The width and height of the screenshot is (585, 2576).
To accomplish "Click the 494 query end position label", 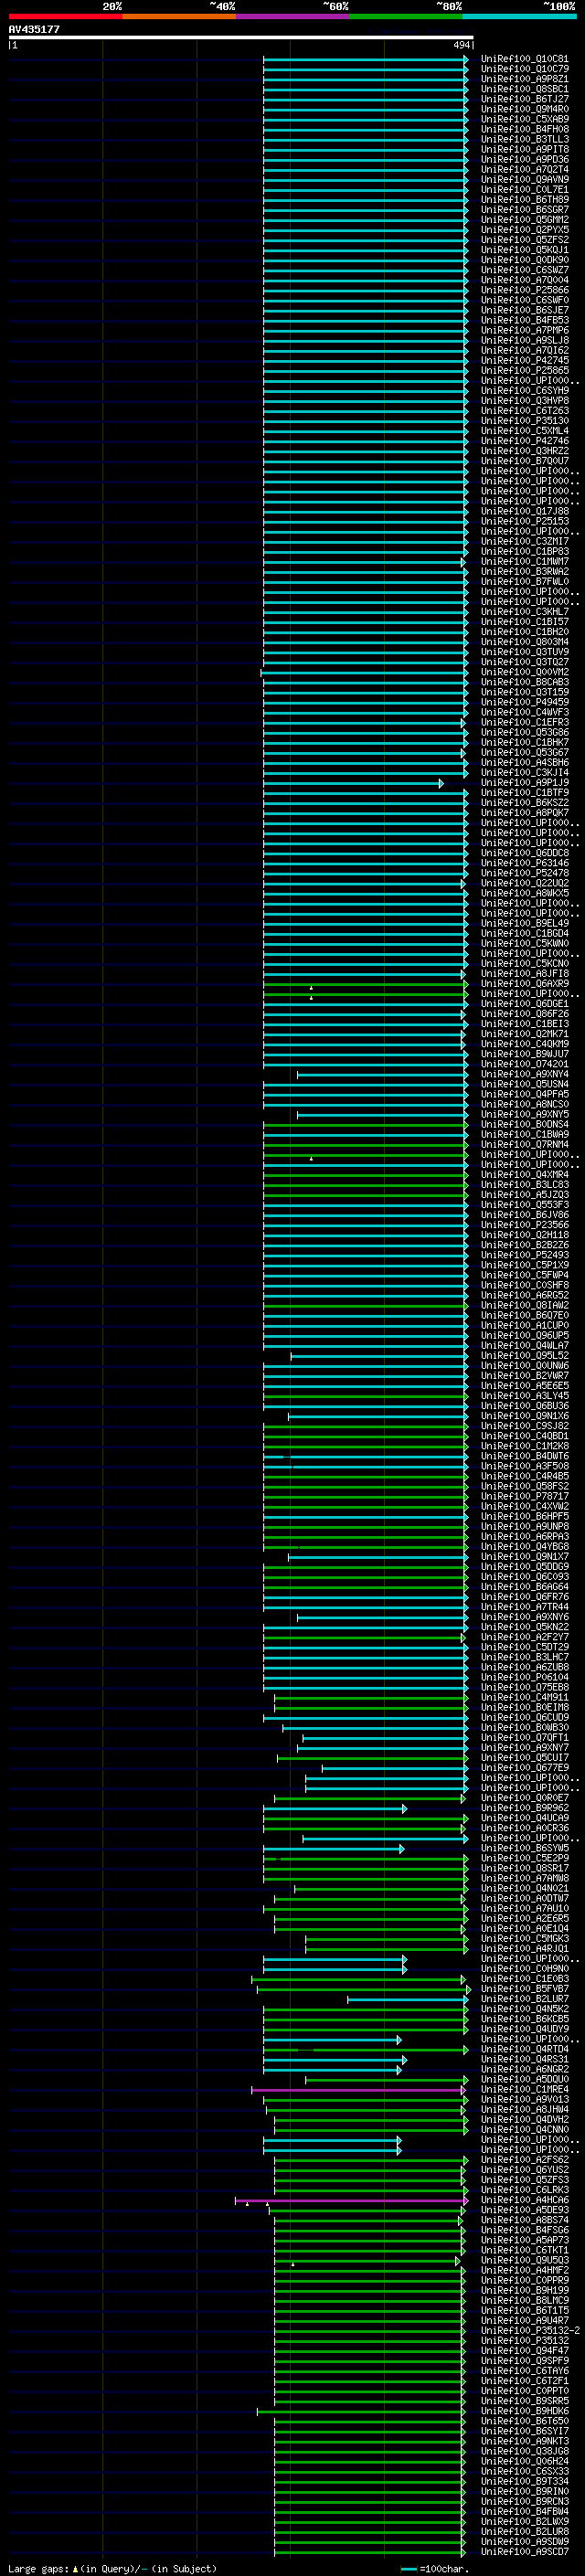I will point(462,45).
